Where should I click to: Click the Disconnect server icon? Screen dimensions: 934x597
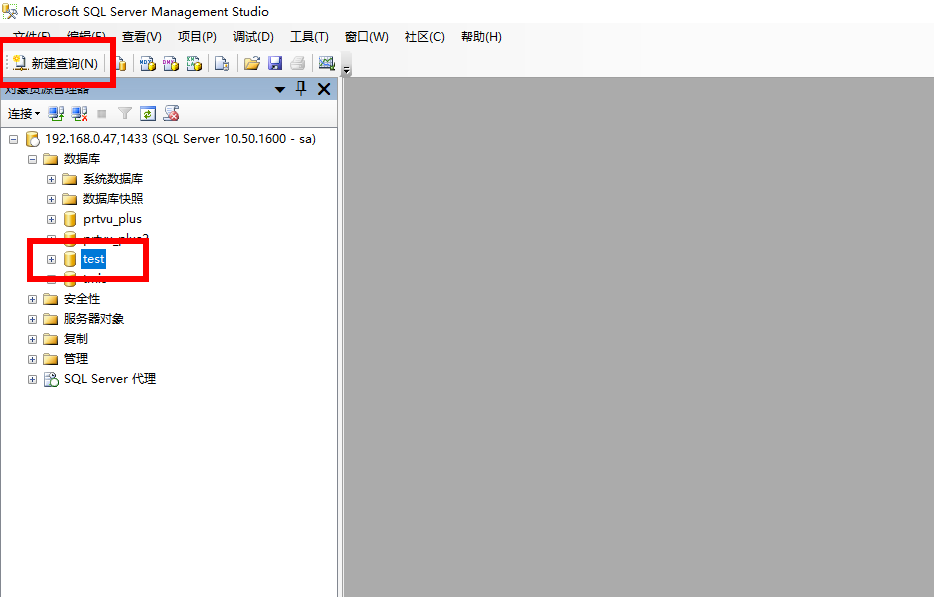tap(79, 113)
